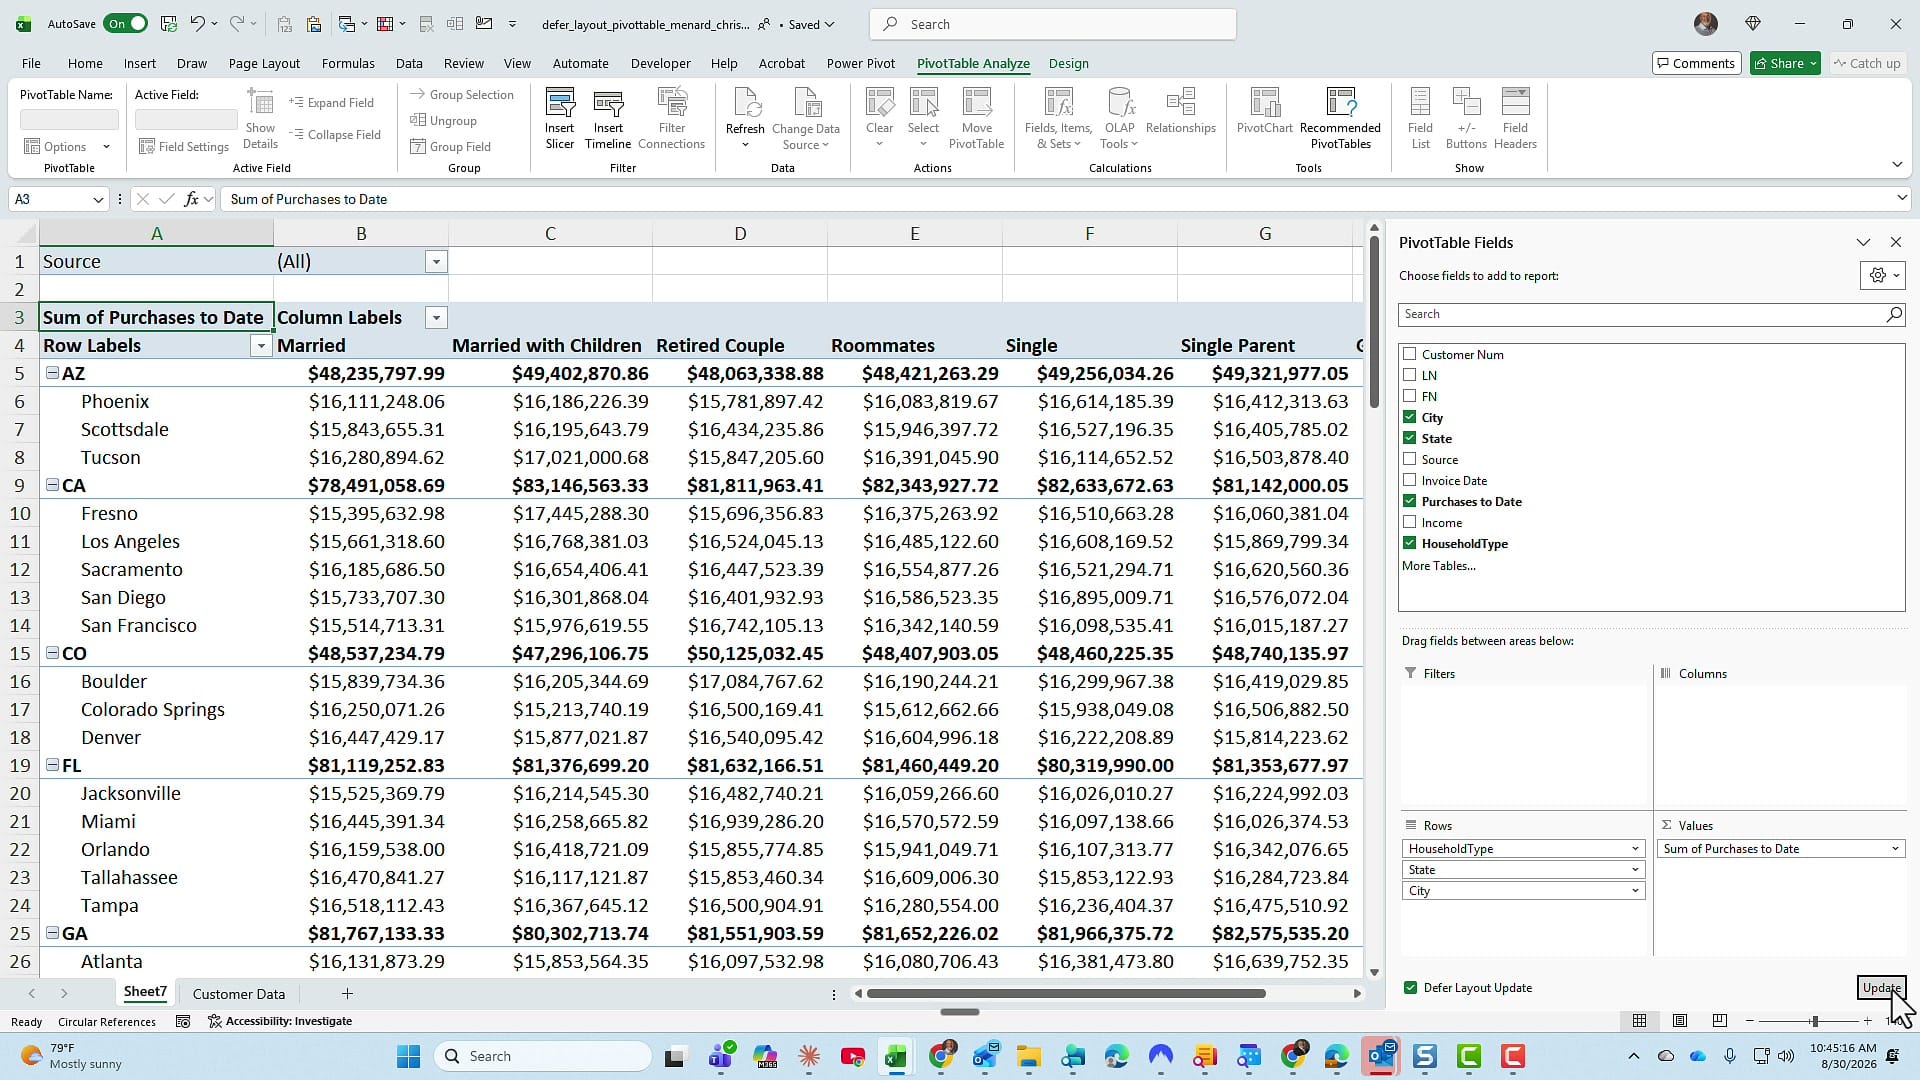1920x1080 pixels.
Task: Click the Select actions icon
Action: click(923, 118)
